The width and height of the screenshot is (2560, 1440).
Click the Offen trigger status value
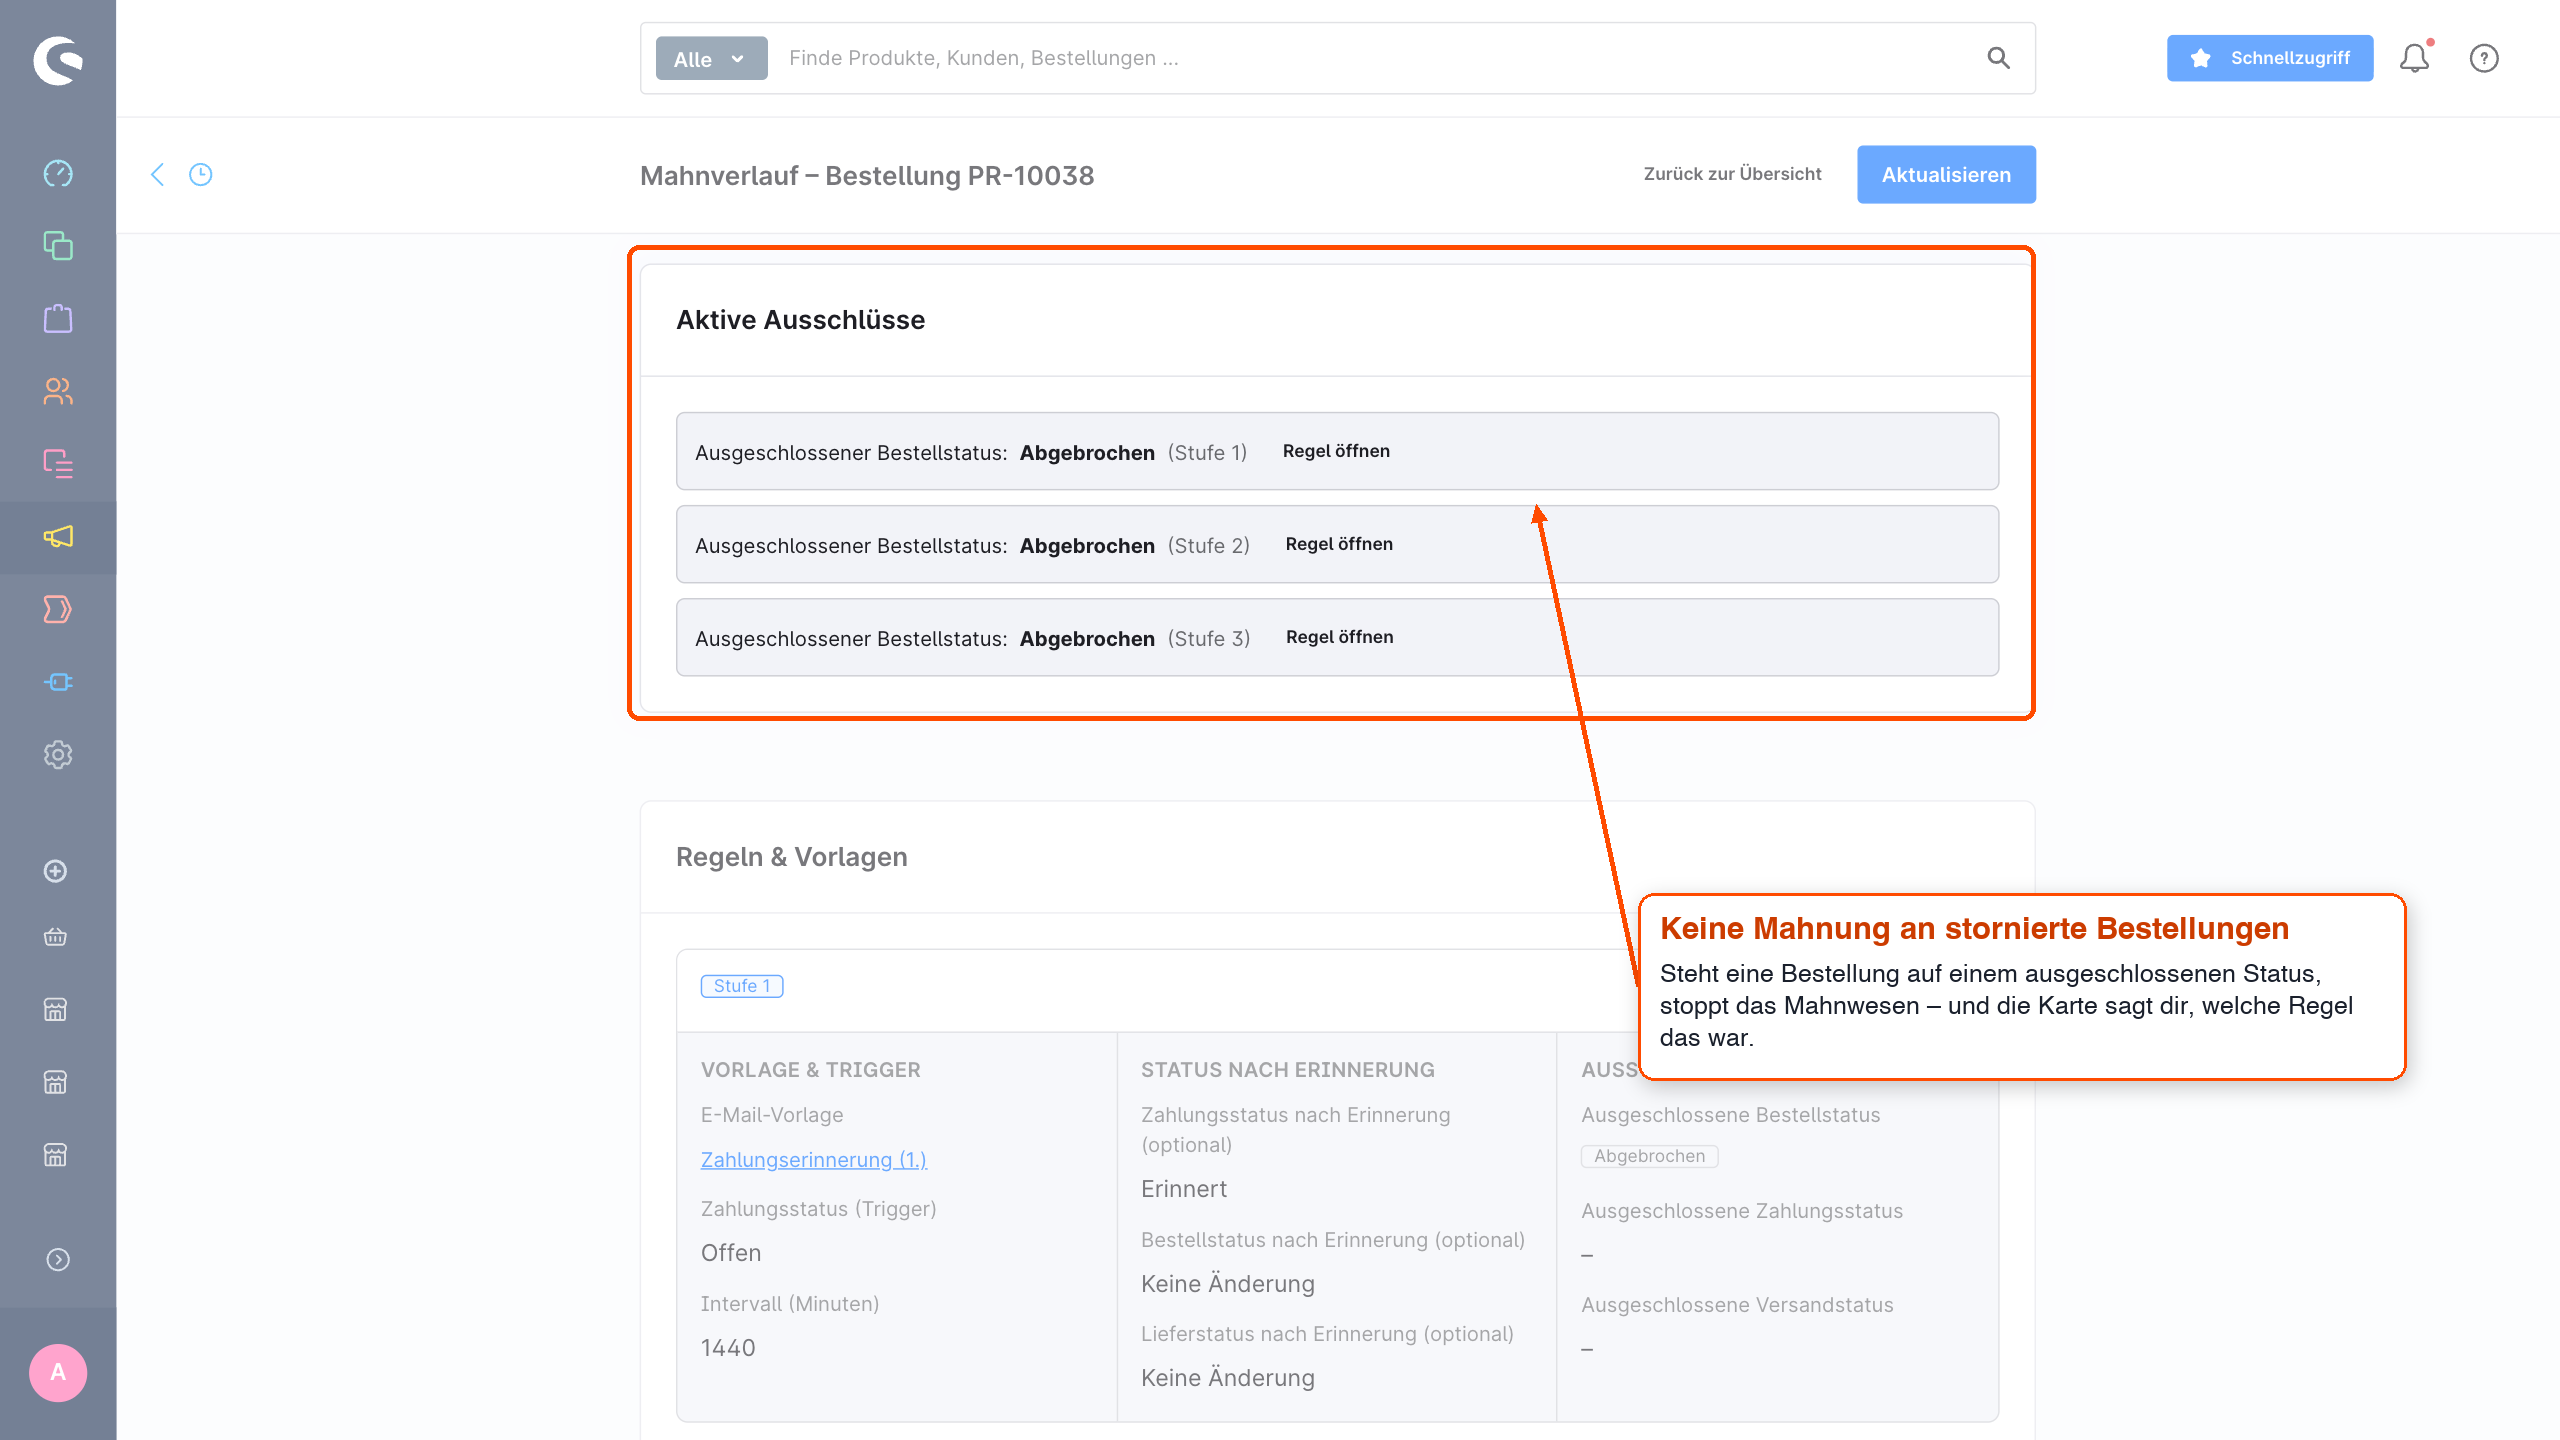point(731,1253)
